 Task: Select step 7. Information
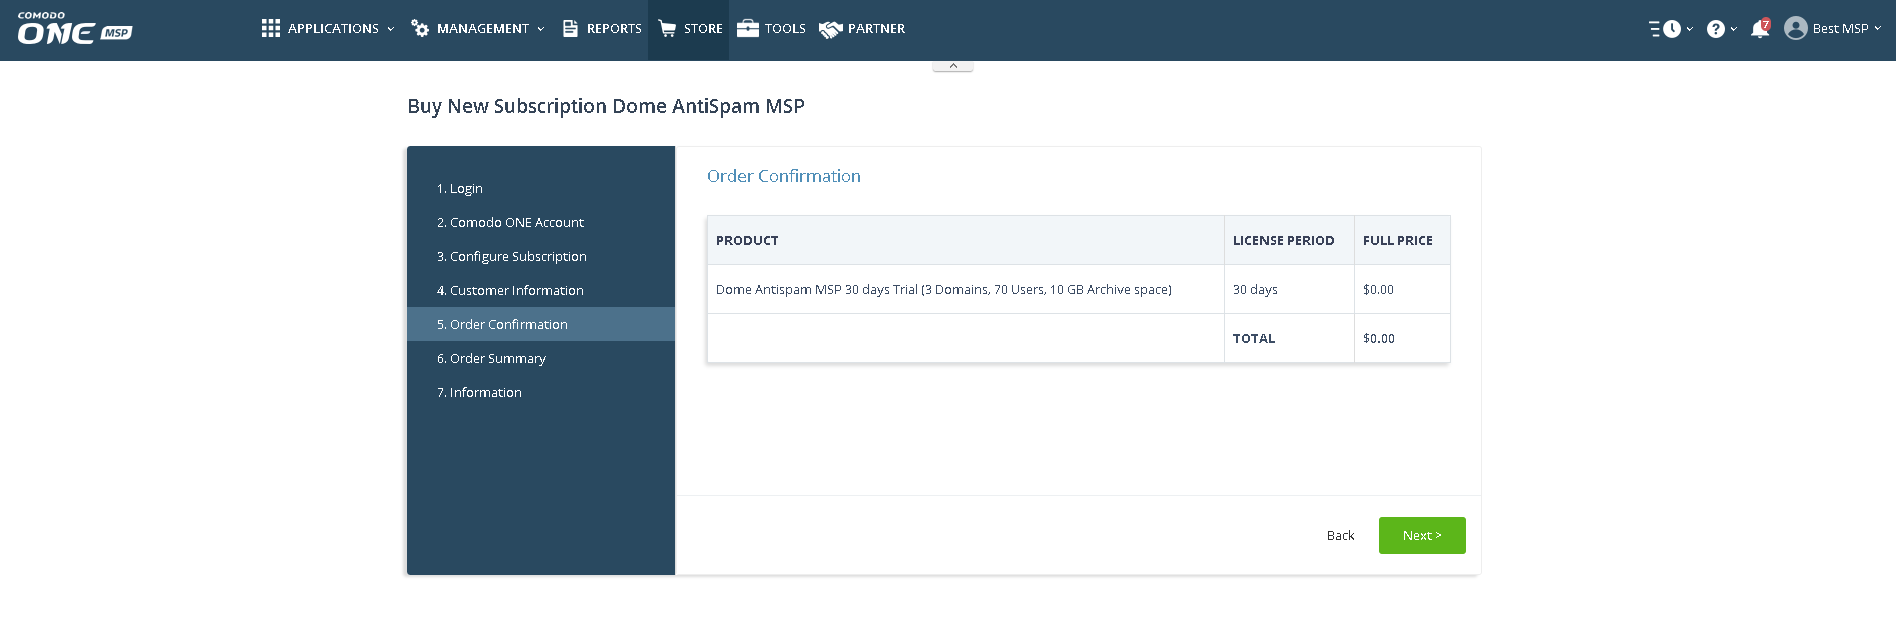click(x=541, y=392)
